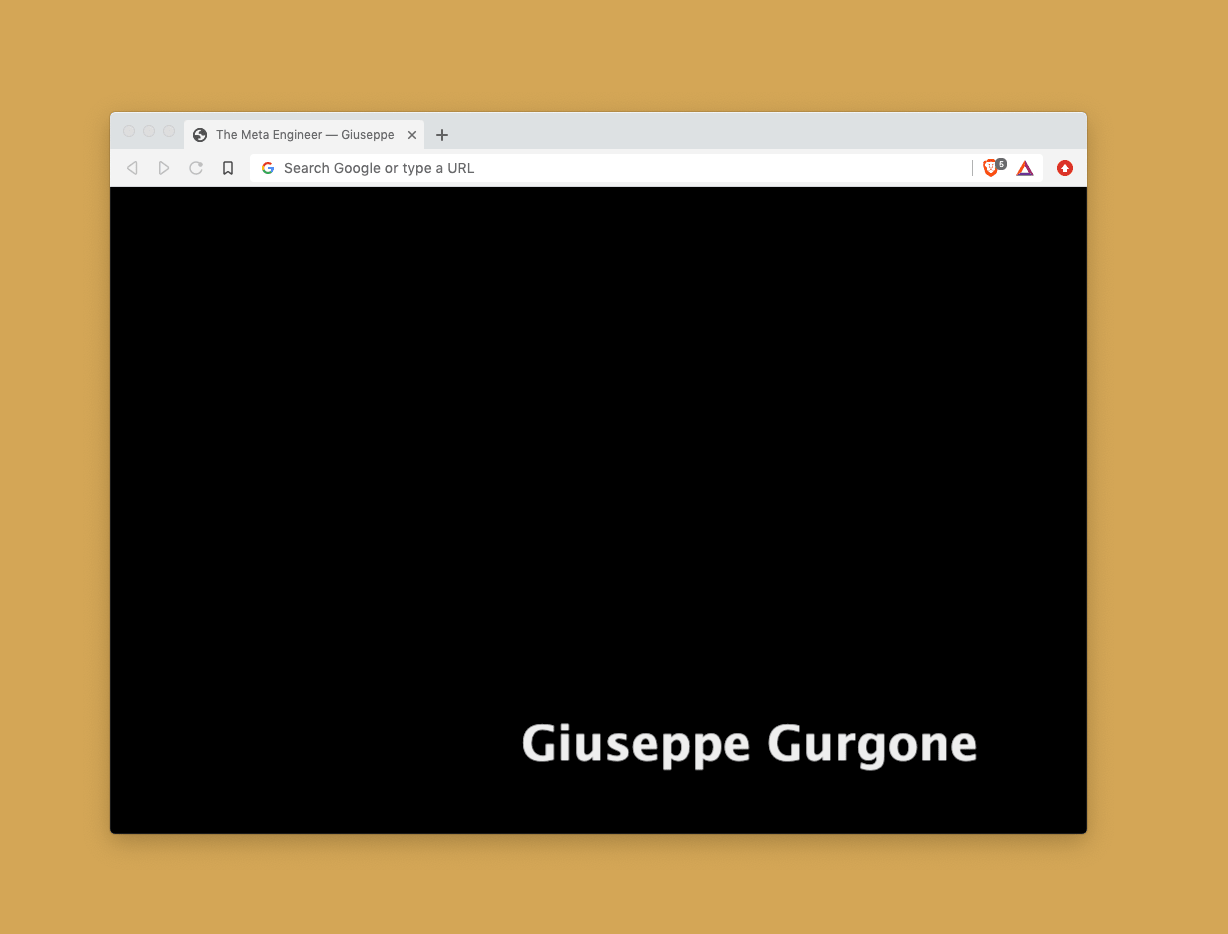This screenshot has height=934, width=1228.
Task: Click the Google icon in the address bar
Action: [267, 168]
